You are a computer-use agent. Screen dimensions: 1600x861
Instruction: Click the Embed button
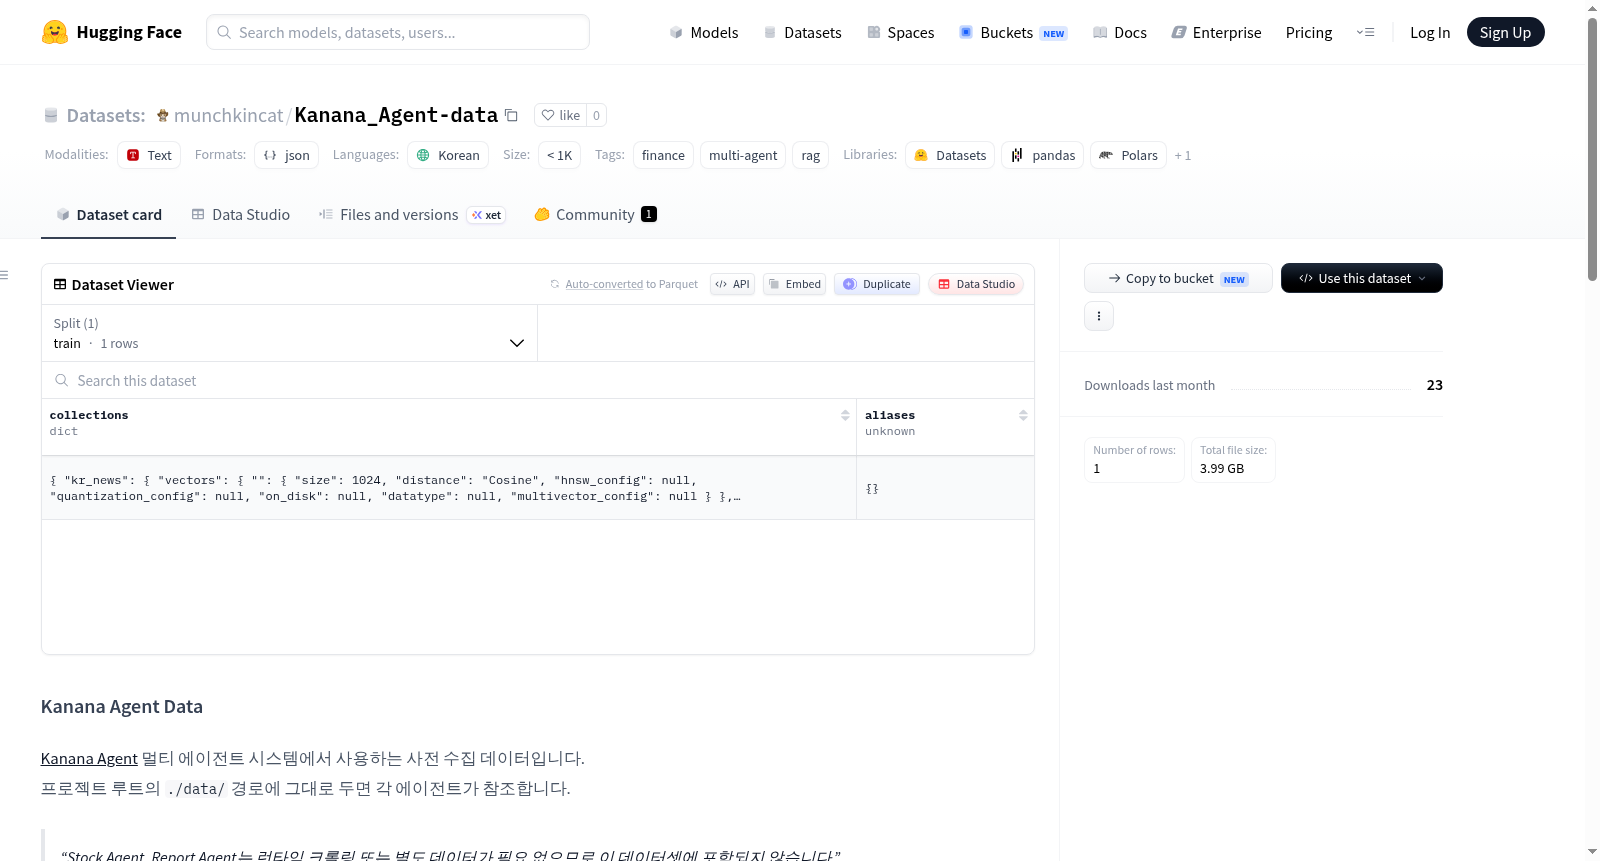coord(794,284)
